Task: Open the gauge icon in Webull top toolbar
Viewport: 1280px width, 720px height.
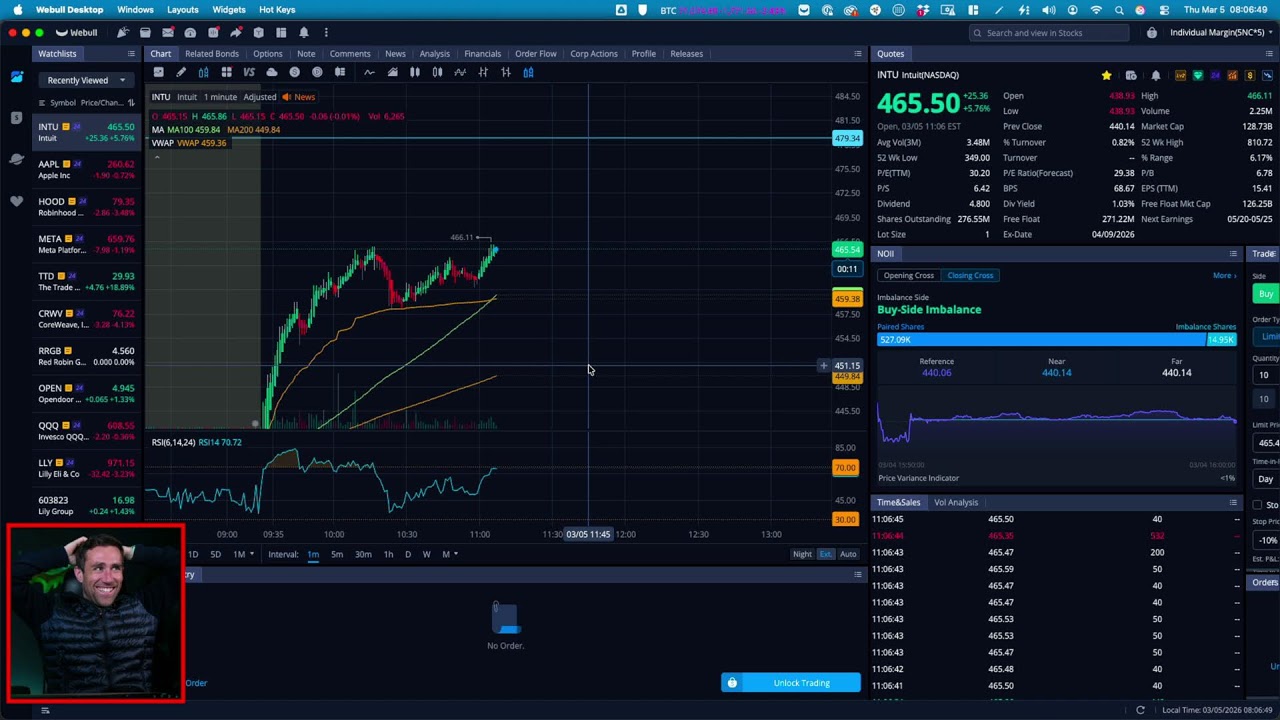Action: point(190,32)
